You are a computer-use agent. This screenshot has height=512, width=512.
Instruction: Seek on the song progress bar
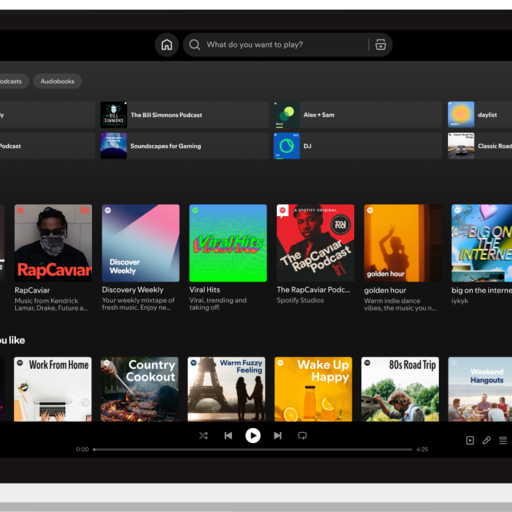[x=253, y=449]
